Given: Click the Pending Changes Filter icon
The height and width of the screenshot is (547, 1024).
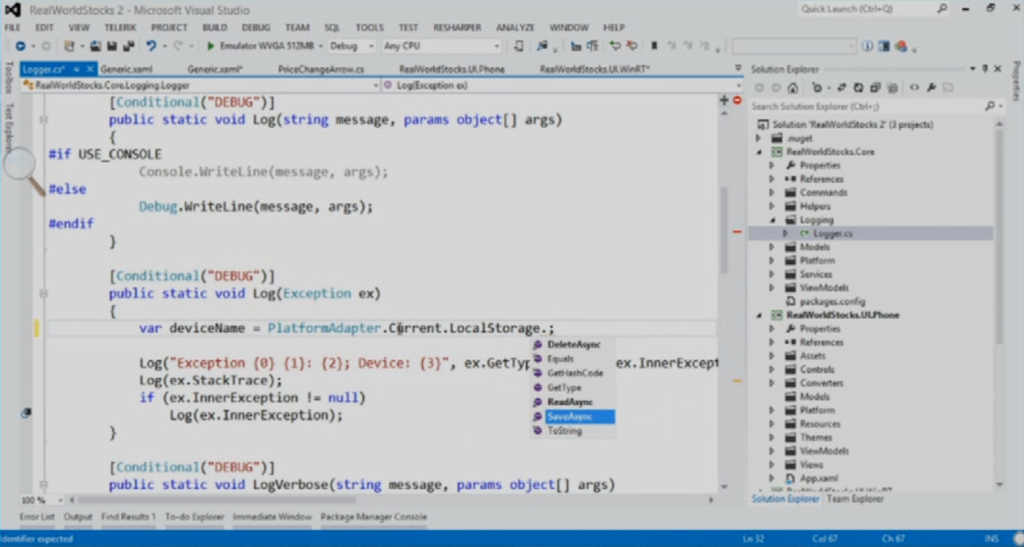Looking at the screenshot, I should 817,87.
